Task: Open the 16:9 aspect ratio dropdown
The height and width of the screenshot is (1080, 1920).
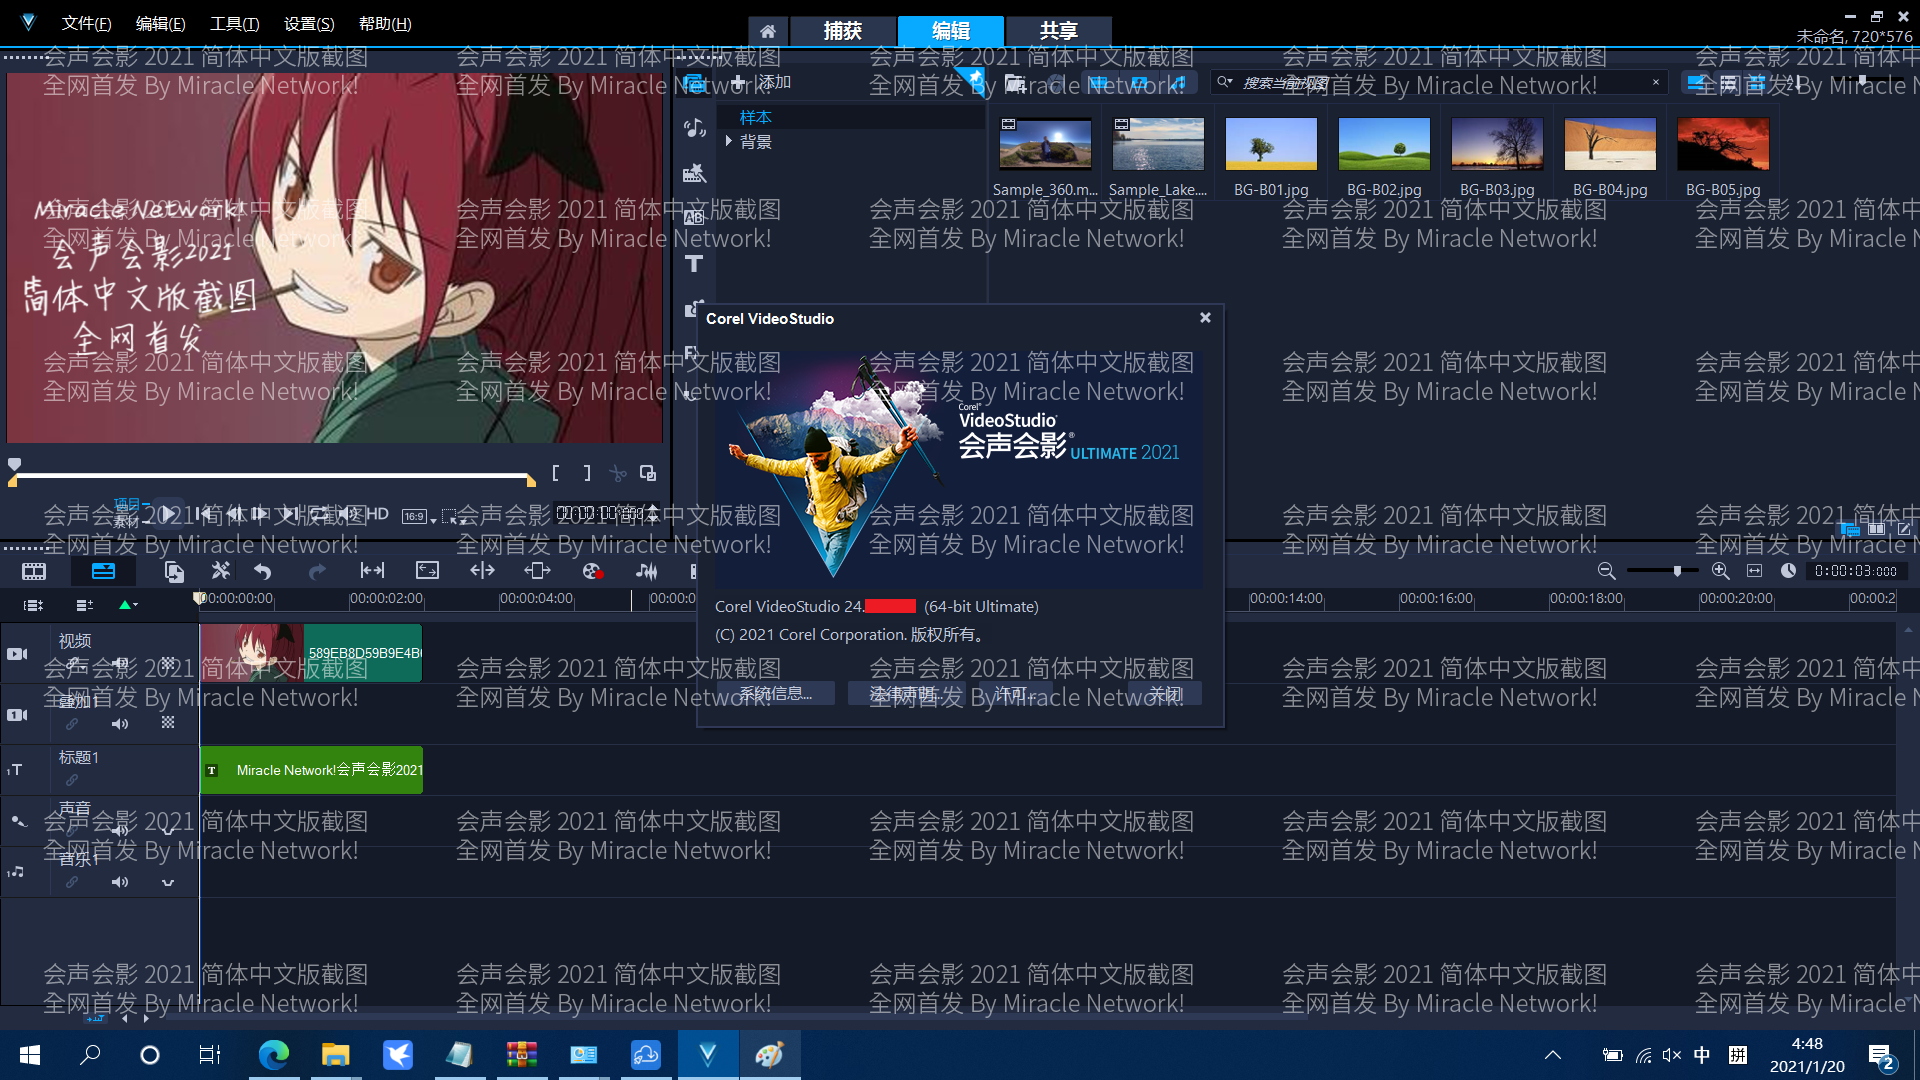Action: (419, 517)
